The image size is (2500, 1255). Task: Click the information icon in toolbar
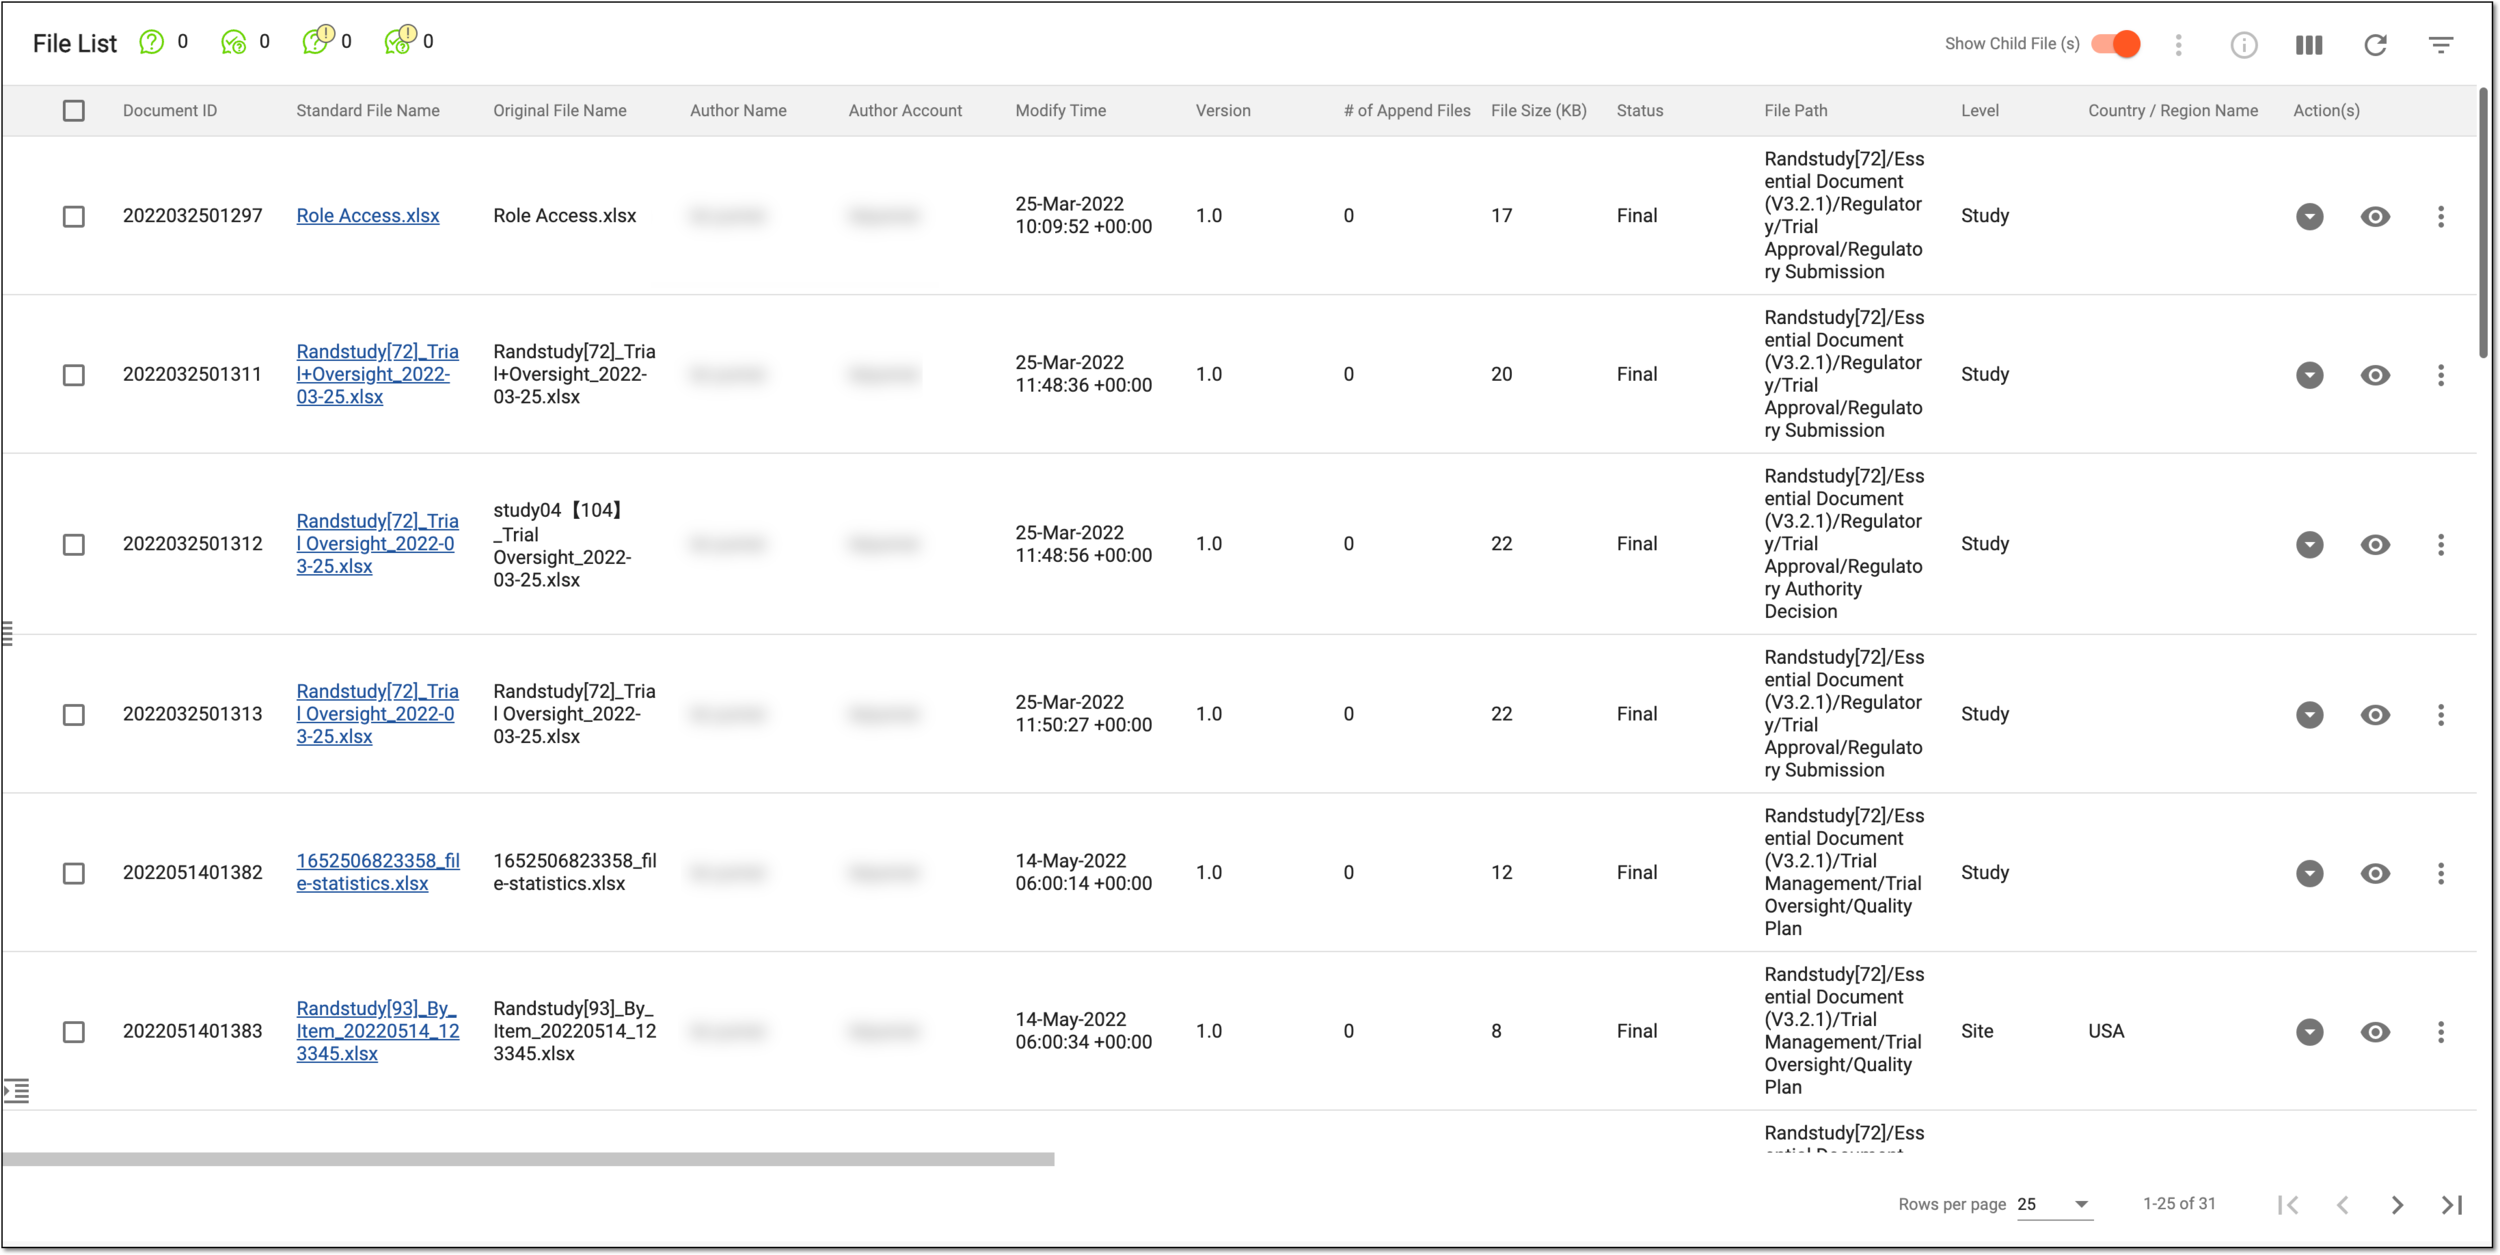click(x=2244, y=45)
